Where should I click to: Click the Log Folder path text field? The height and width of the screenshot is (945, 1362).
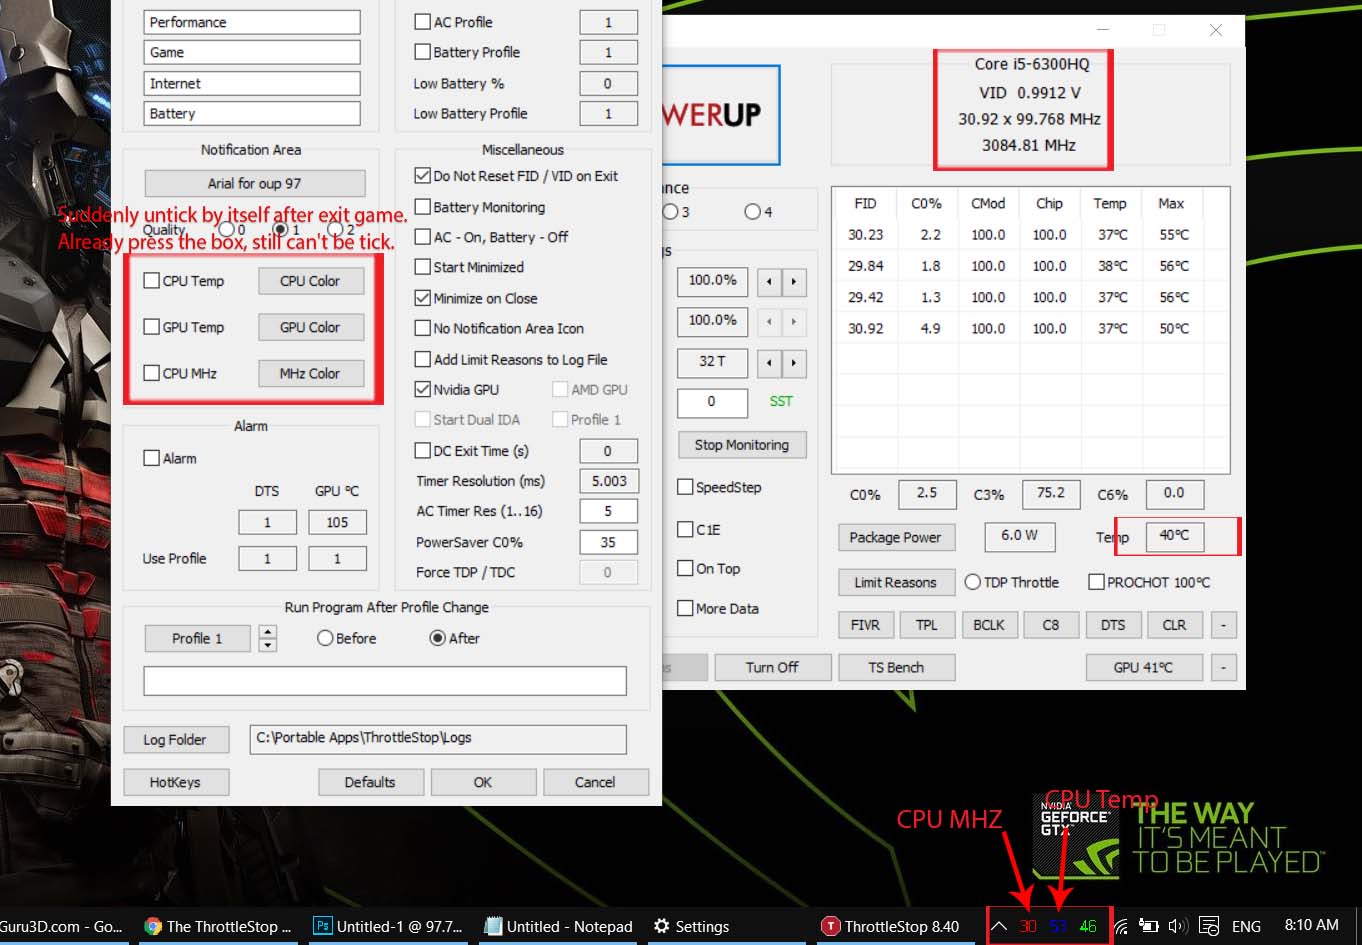click(x=438, y=739)
